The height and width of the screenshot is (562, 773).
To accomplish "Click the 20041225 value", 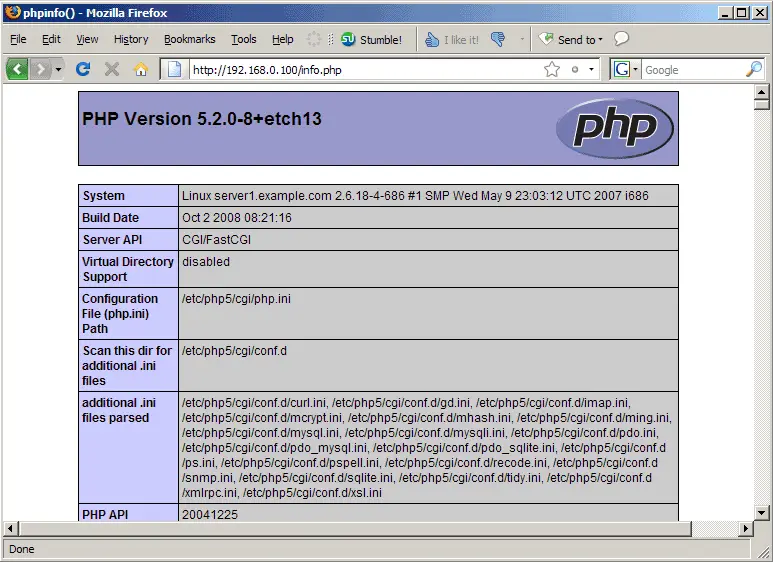I will click(x=210, y=514).
